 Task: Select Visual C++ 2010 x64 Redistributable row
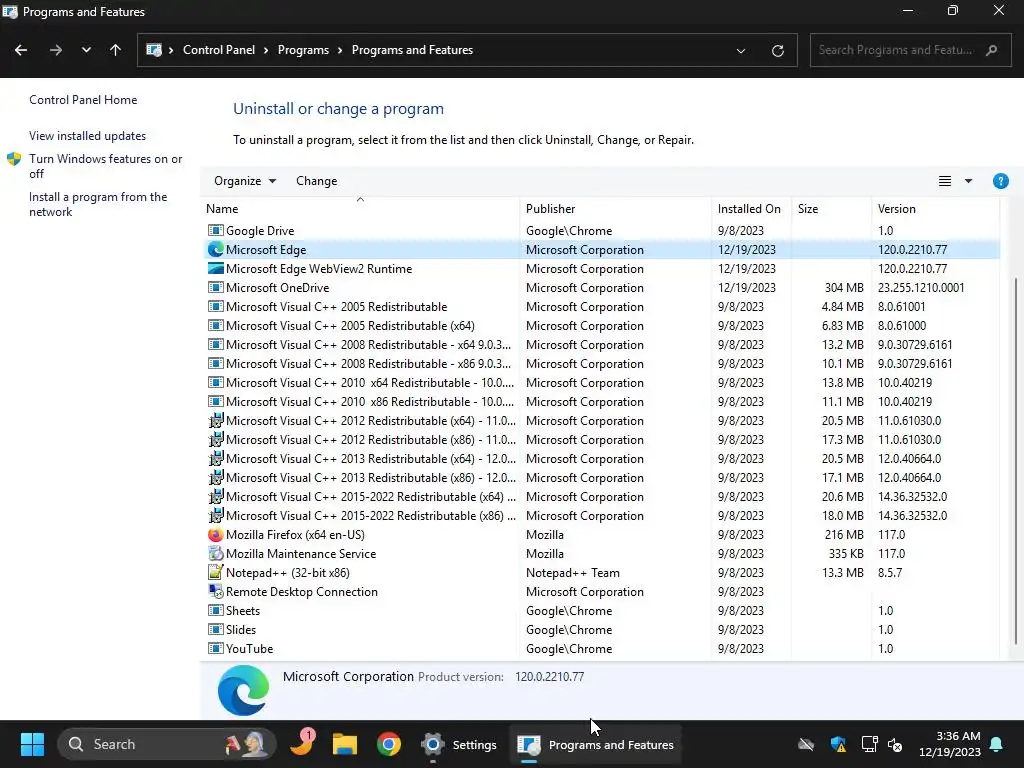click(602, 383)
